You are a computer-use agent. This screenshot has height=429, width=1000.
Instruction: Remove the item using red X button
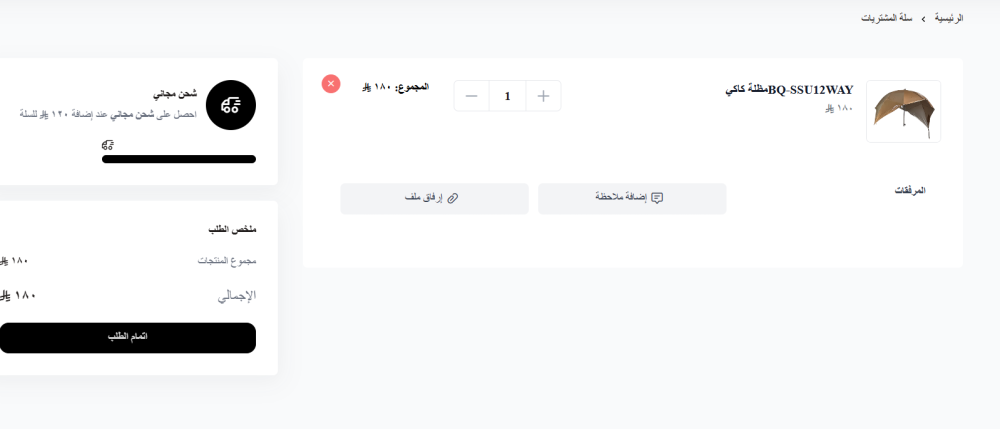tap(331, 84)
